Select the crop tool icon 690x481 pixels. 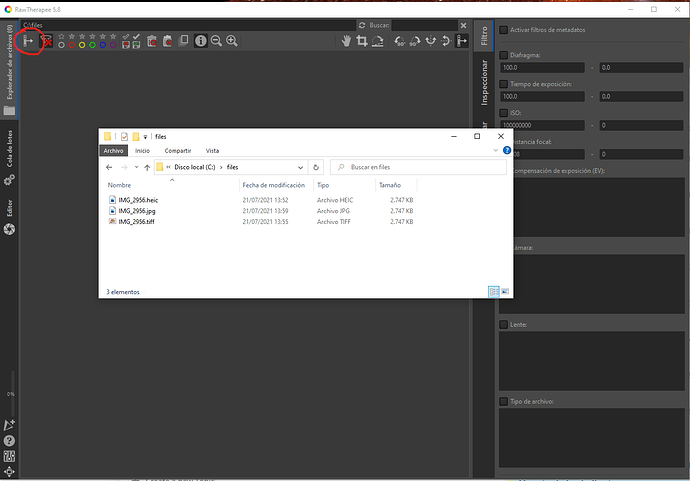coord(363,41)
